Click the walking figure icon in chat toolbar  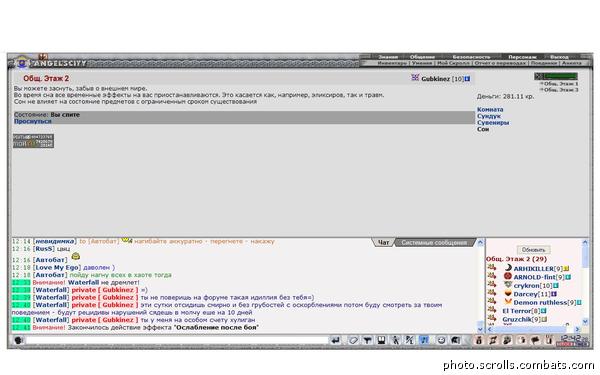[395, 340]
